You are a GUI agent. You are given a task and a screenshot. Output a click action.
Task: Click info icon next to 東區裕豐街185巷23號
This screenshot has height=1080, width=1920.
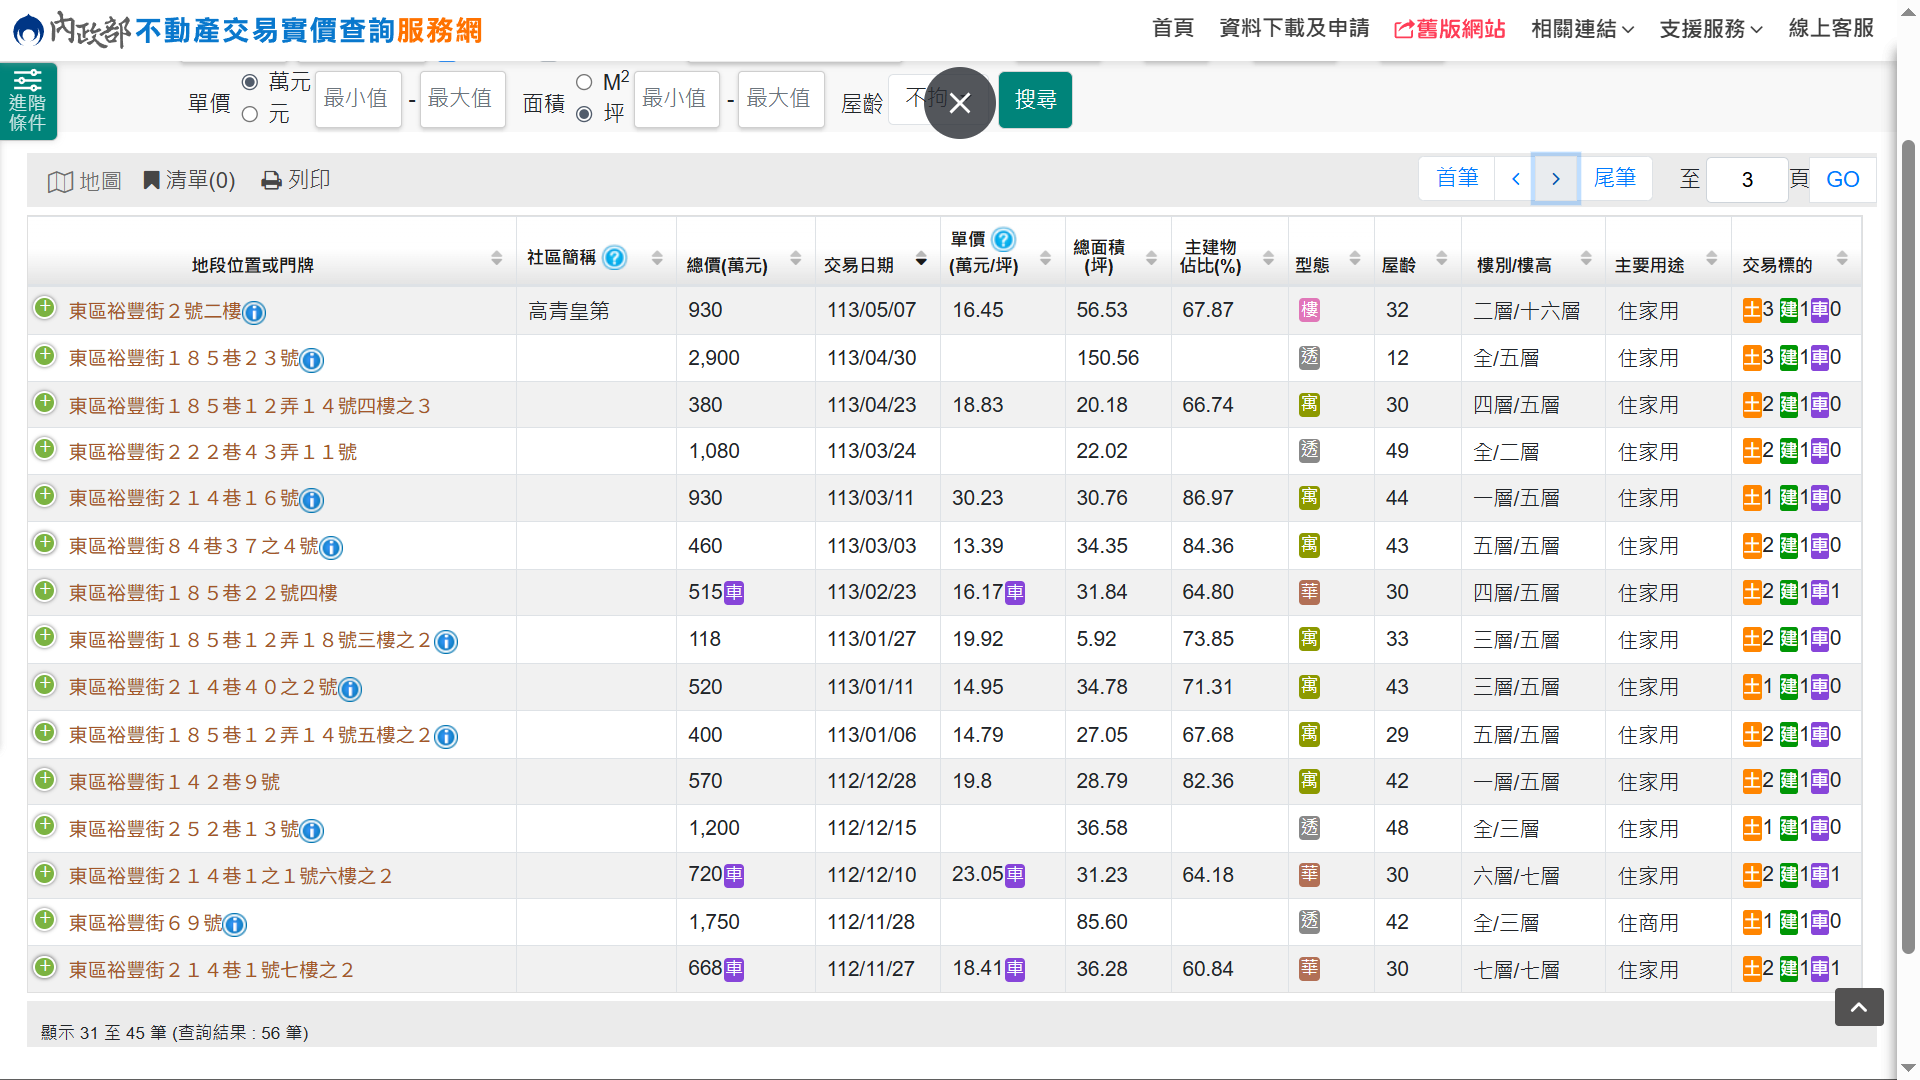click(x=312, y=360)
